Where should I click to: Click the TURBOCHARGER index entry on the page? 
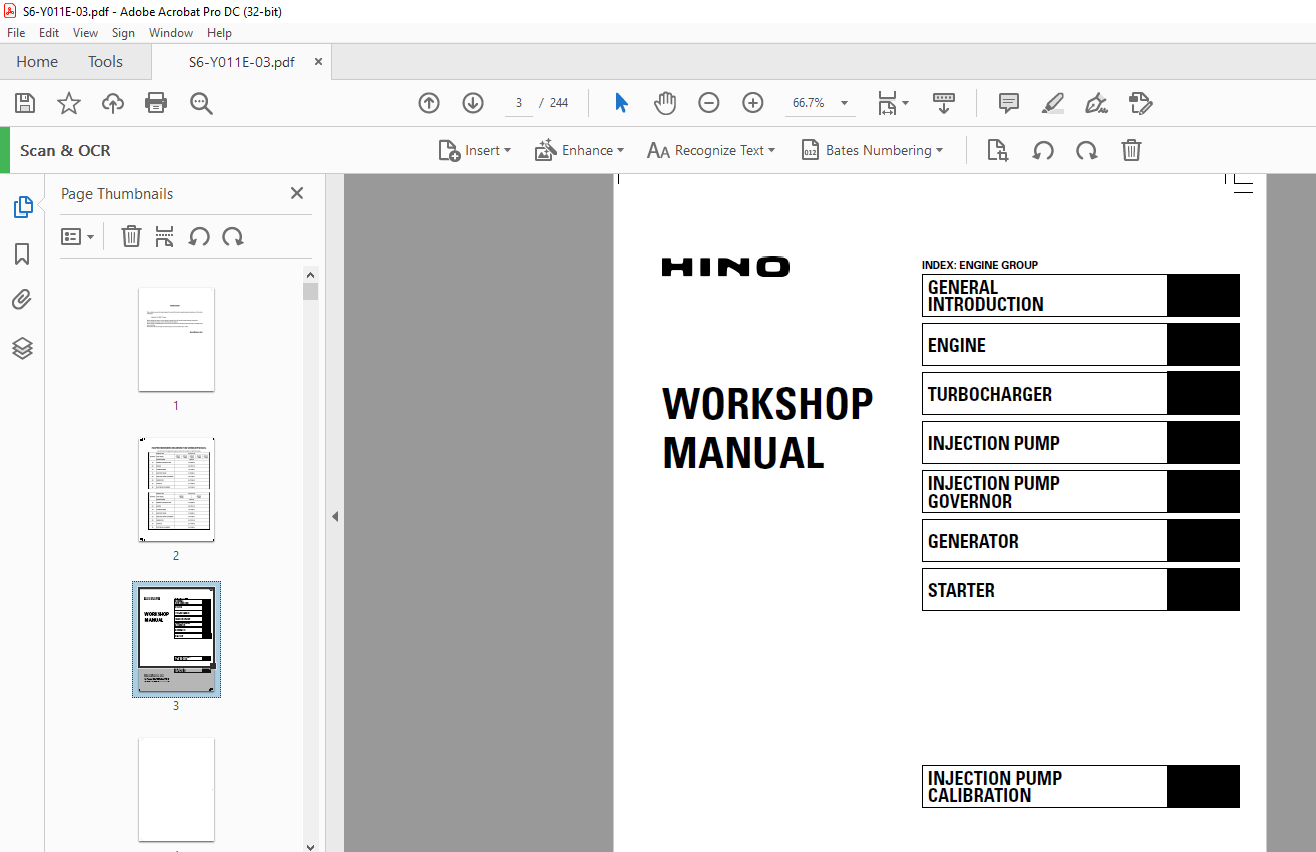click(x=1081, y=394)
